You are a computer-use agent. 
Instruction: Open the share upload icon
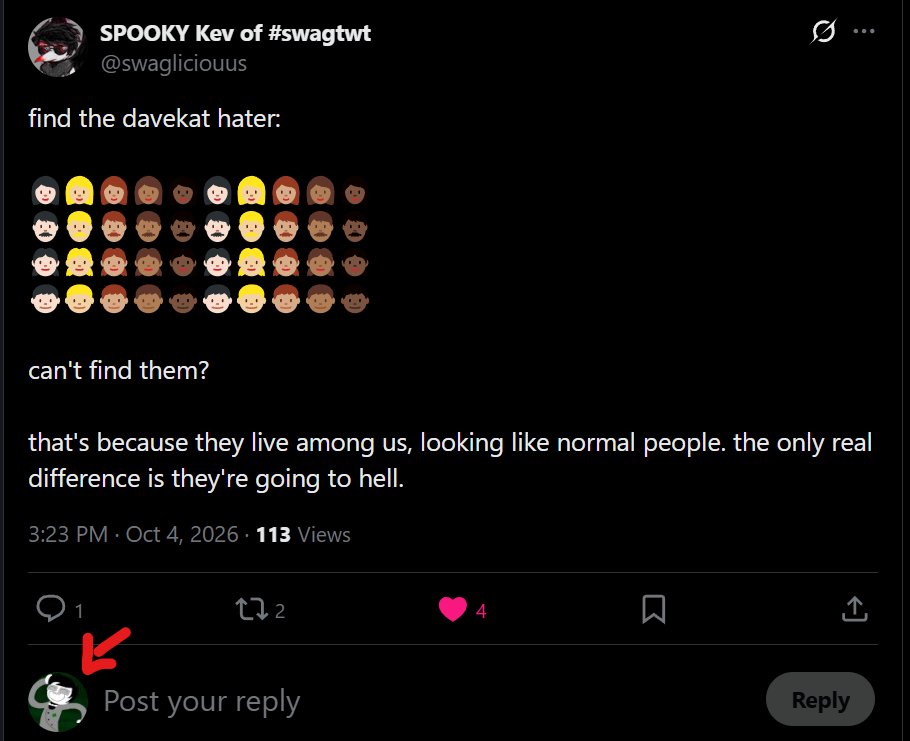pos(854,609)
